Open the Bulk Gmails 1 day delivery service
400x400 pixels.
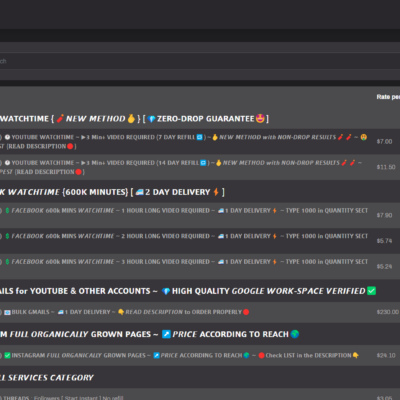[x=125, y=312]
